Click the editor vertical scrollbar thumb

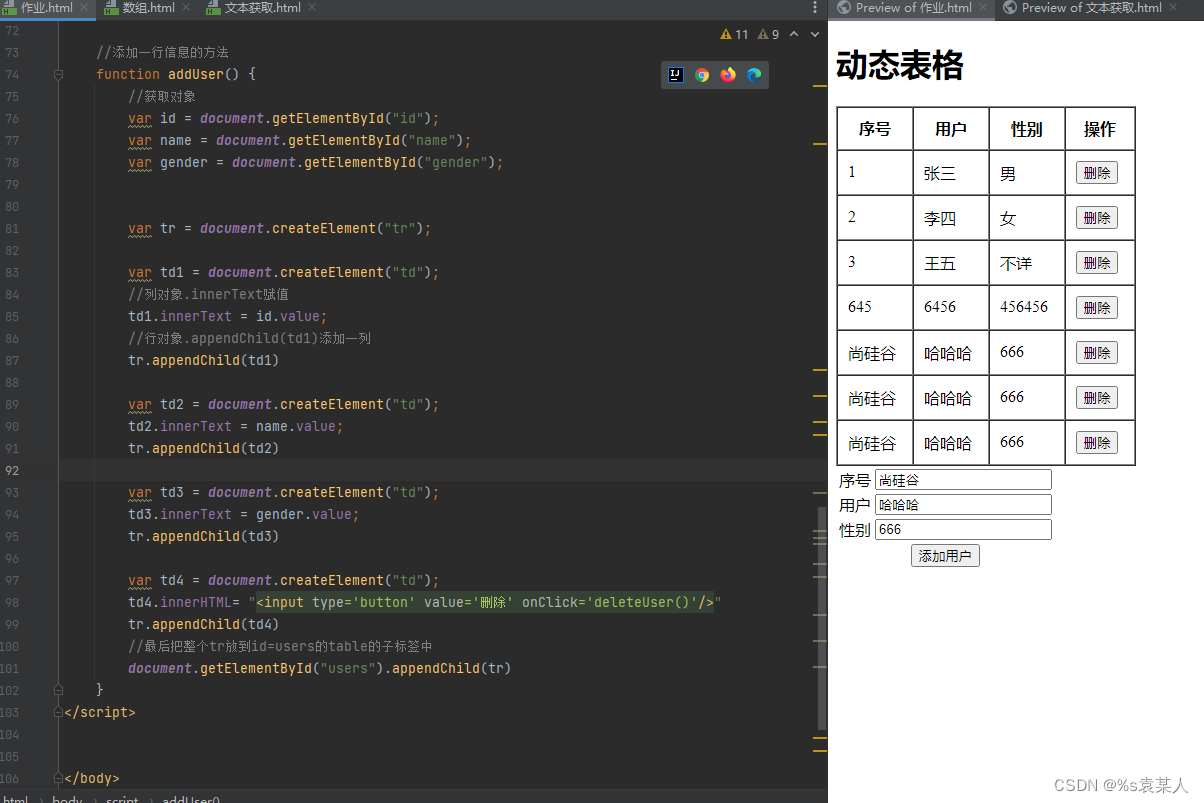tap(822, 618)
